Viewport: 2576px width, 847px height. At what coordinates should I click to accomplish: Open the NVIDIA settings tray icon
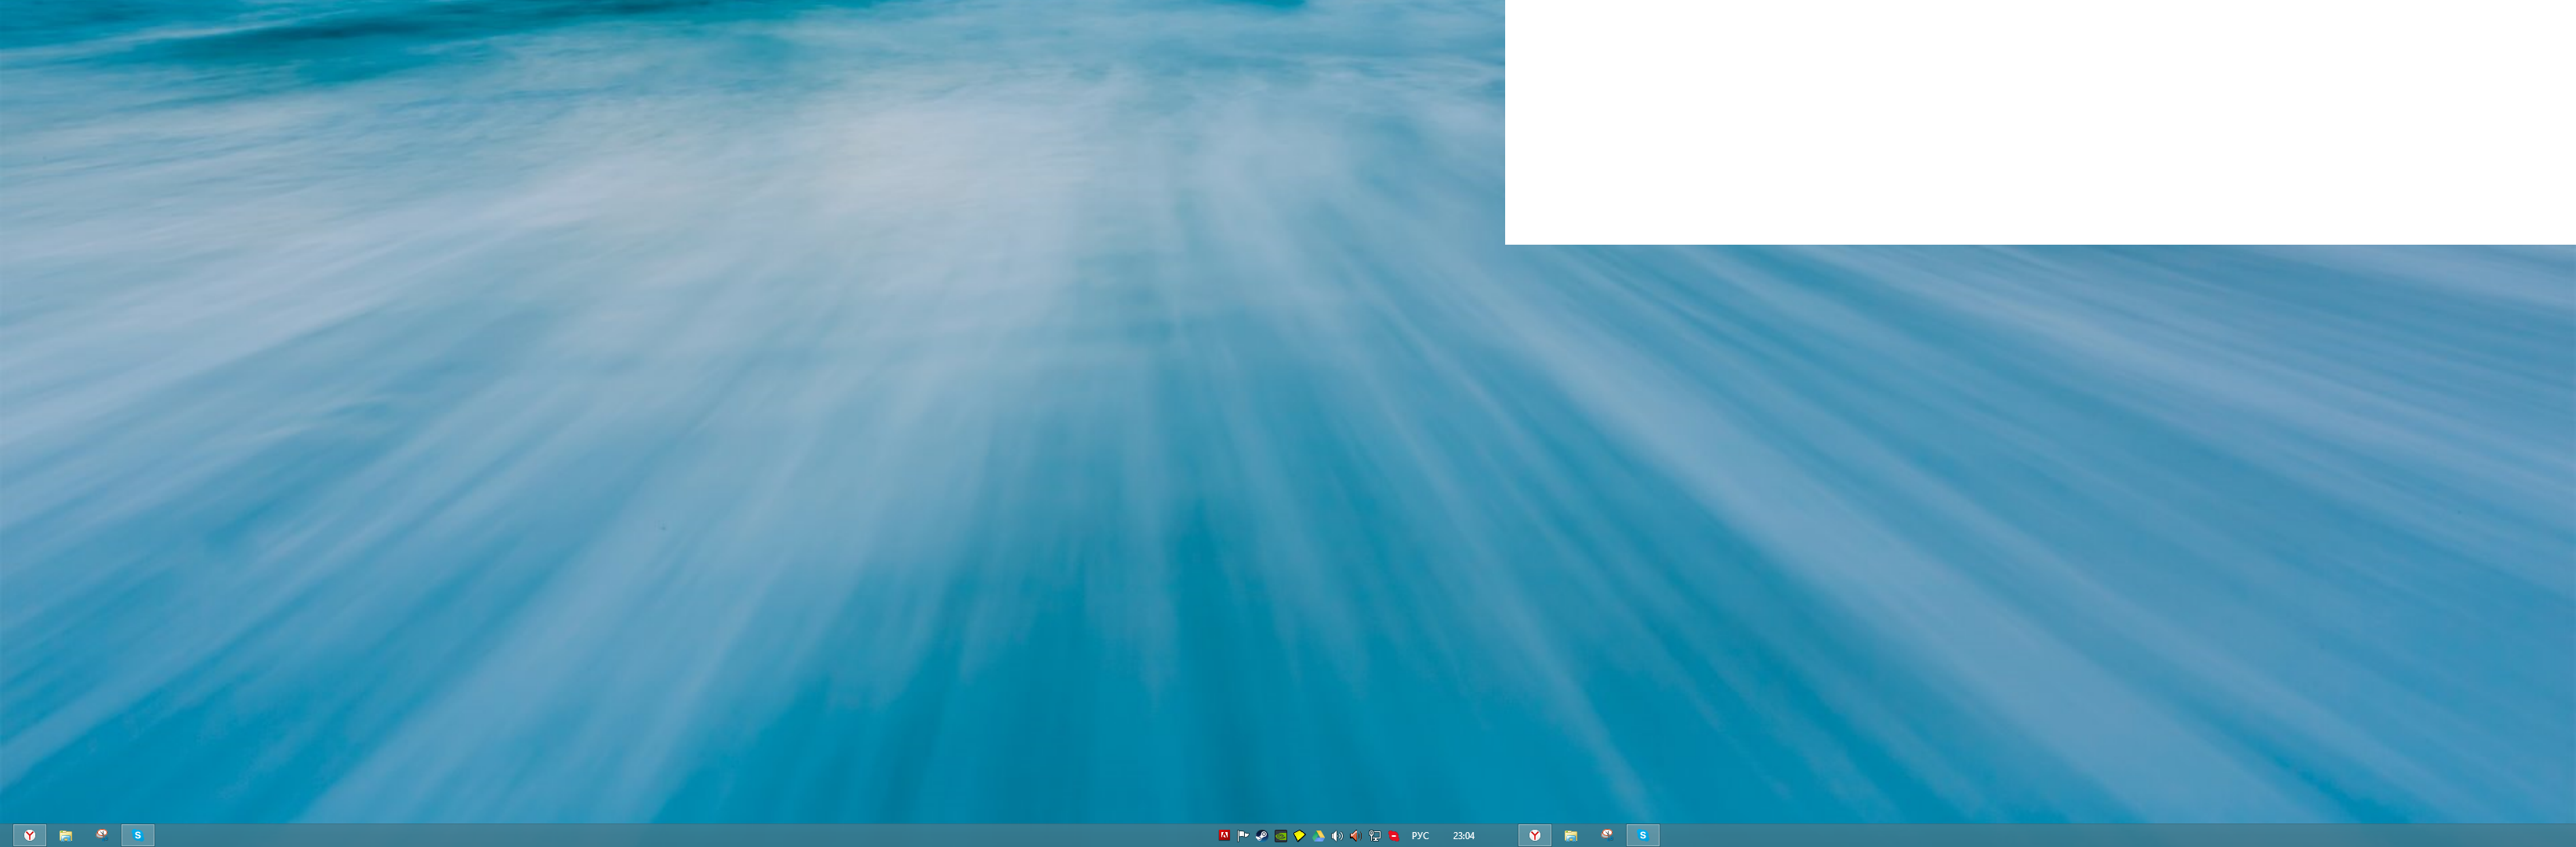point(1281,835)
